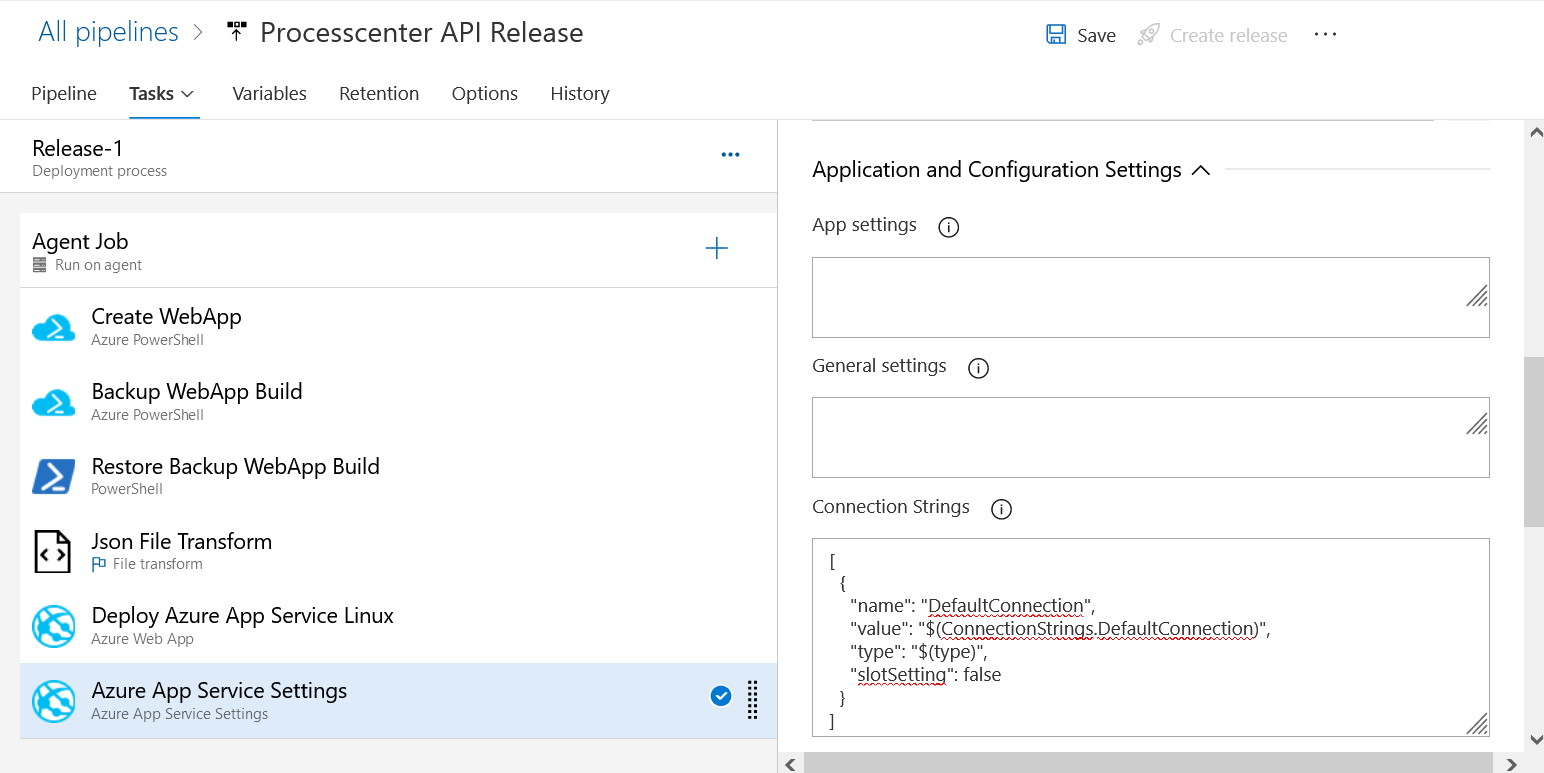
Task: Click the Create release rocket icon
Action: coord(1149,35)
